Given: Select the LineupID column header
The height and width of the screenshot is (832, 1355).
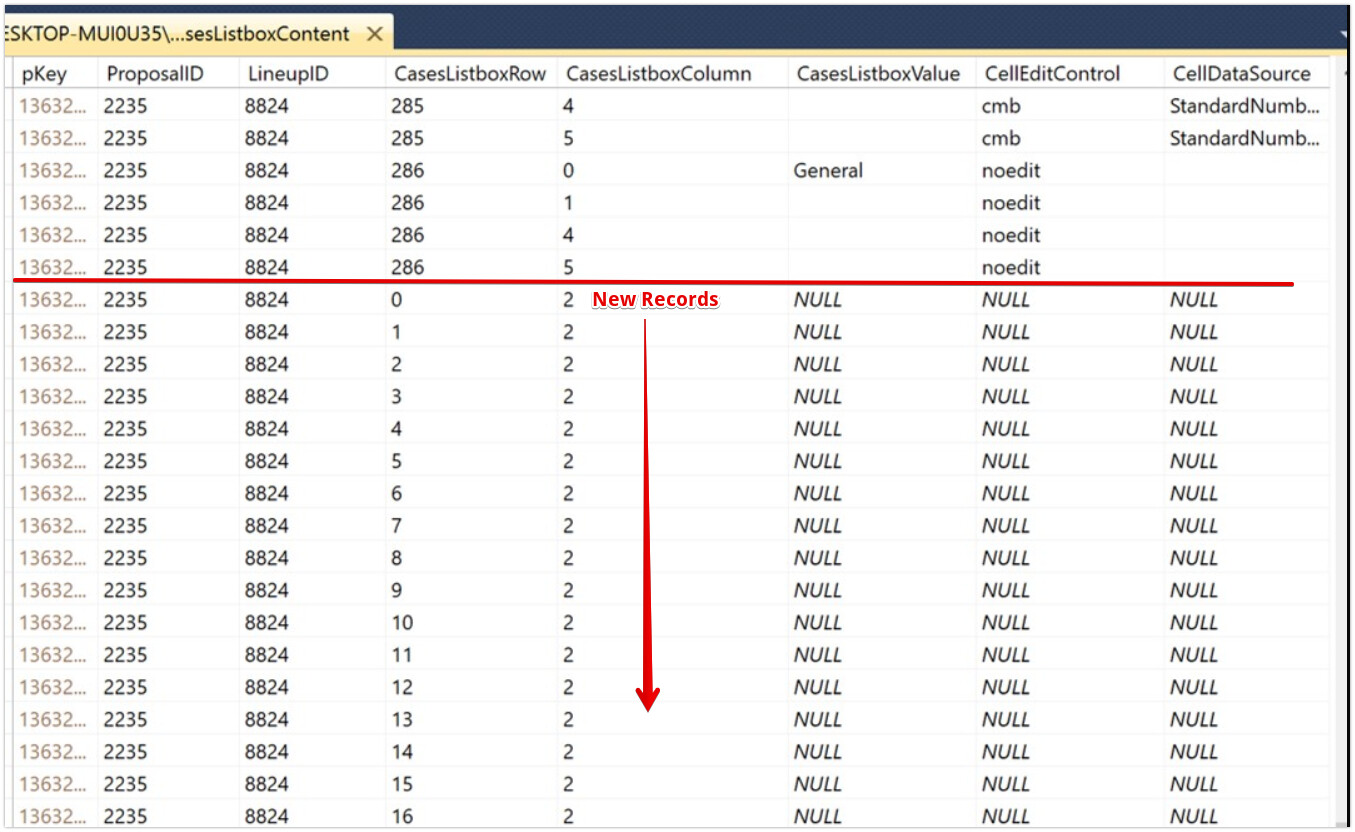Looking at the screenshot, I should tap(288, 73).
